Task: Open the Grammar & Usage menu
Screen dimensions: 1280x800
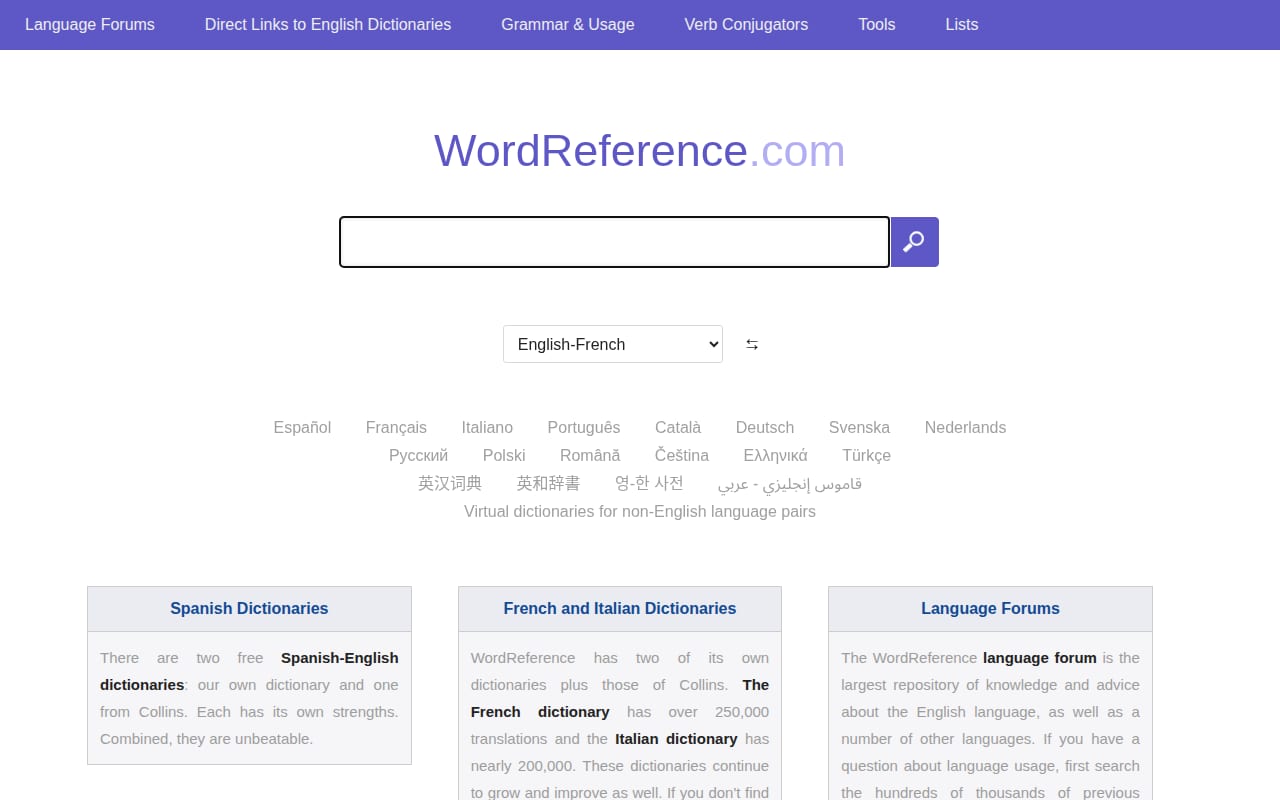Action: click(x=568, y=24)
